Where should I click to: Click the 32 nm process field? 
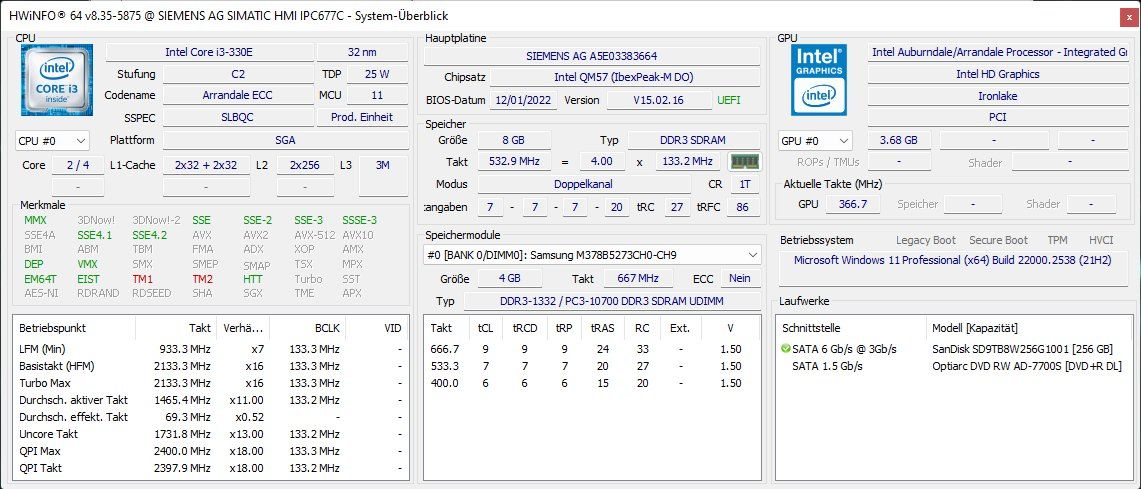coord(362,52)
